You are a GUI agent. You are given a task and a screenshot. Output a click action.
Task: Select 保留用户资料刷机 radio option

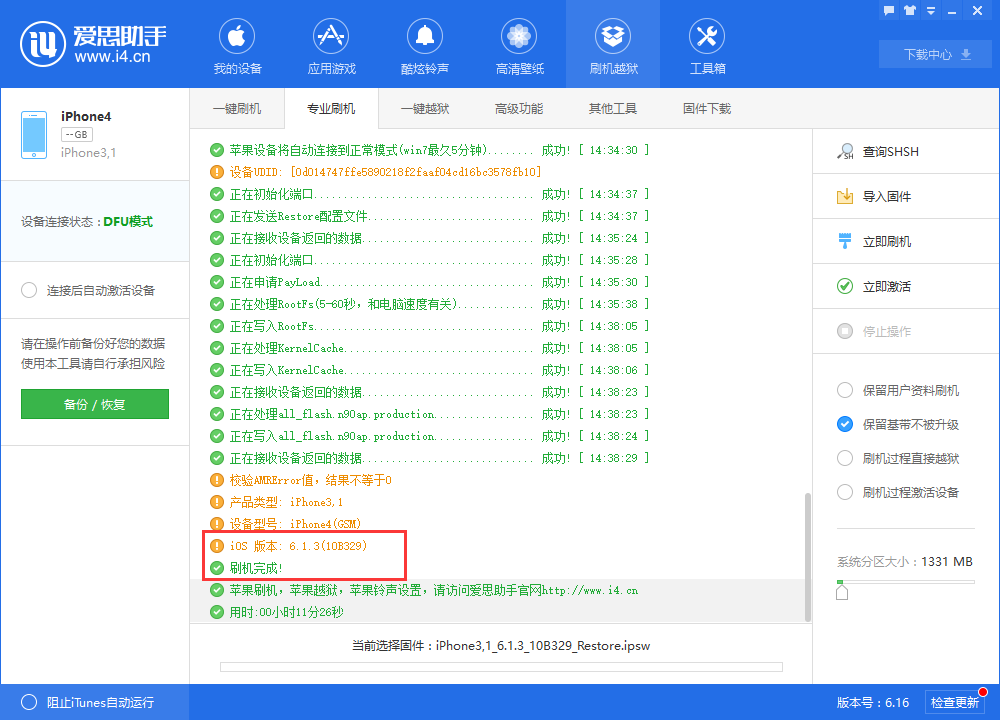[x=843, y=391]
